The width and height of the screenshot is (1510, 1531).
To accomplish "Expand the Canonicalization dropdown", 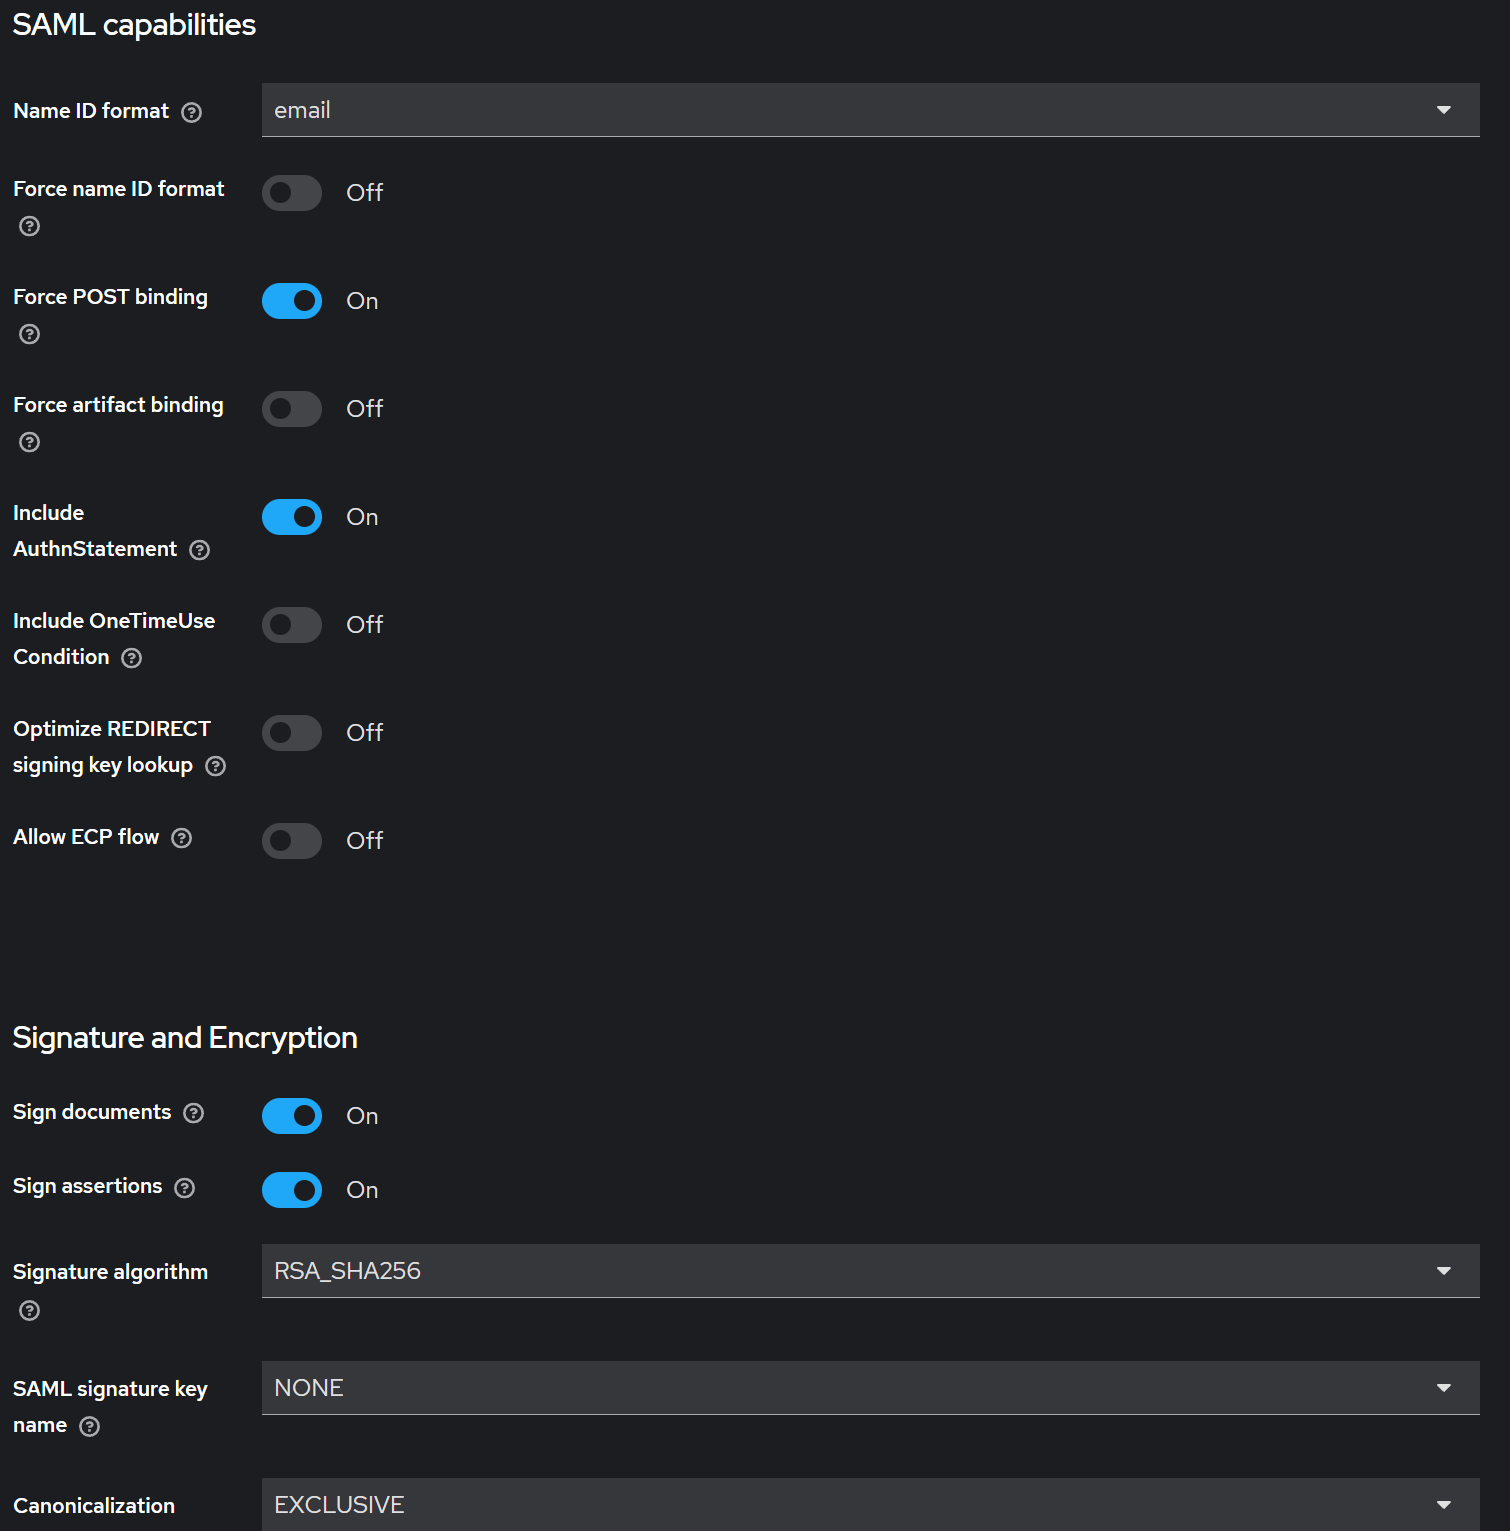I will (x=1443, y=1504).
